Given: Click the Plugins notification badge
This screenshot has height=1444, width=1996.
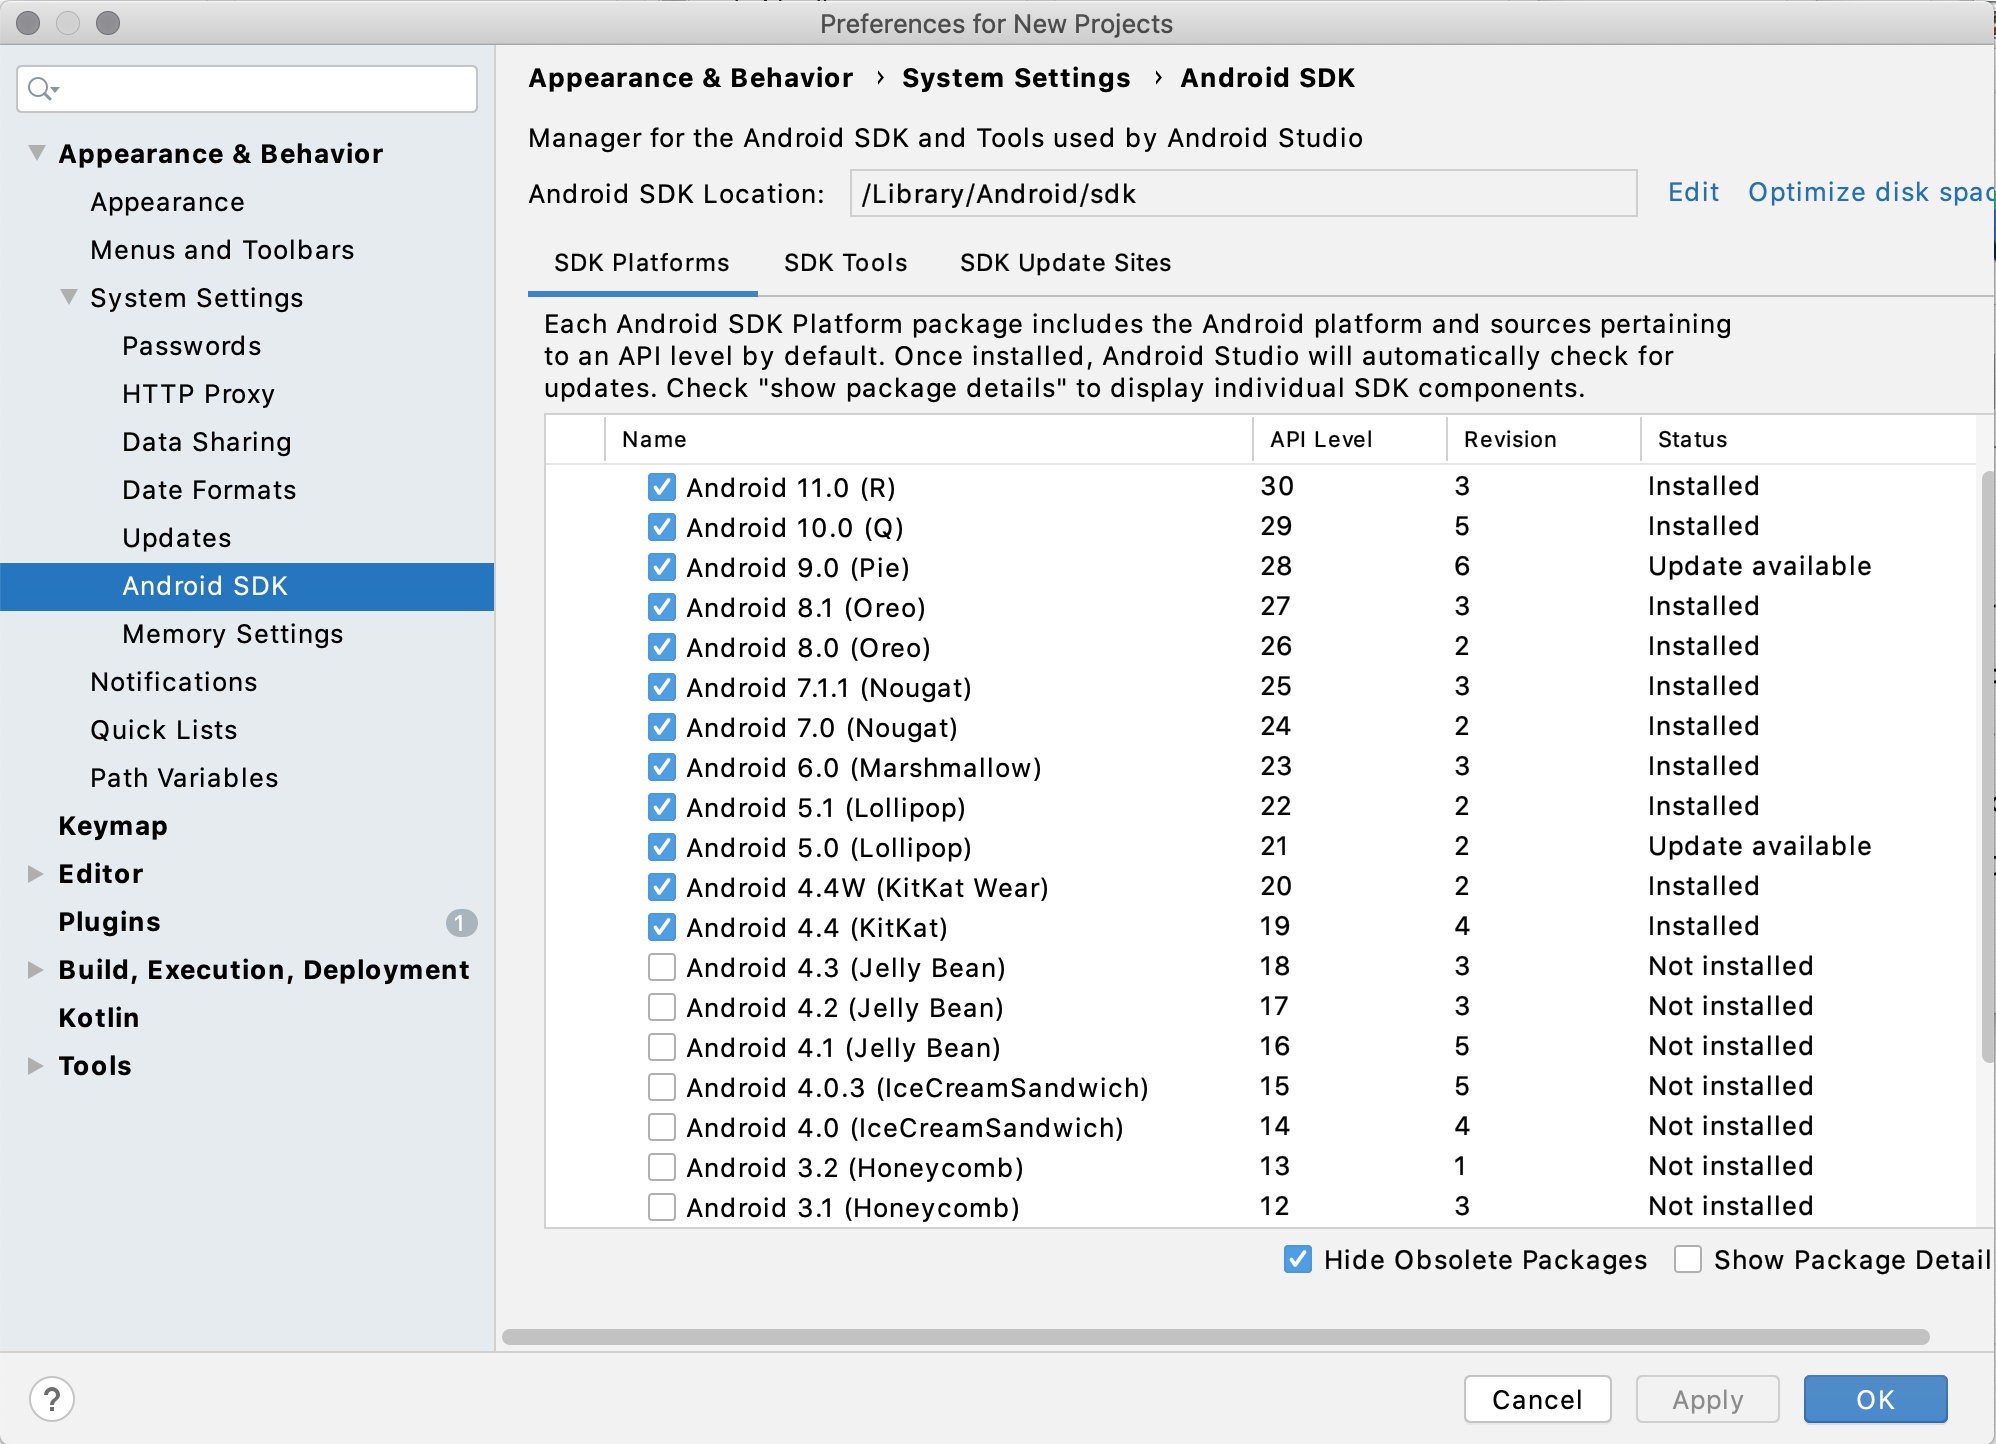Looking at the screenshot, I should [x=461, y=922].
